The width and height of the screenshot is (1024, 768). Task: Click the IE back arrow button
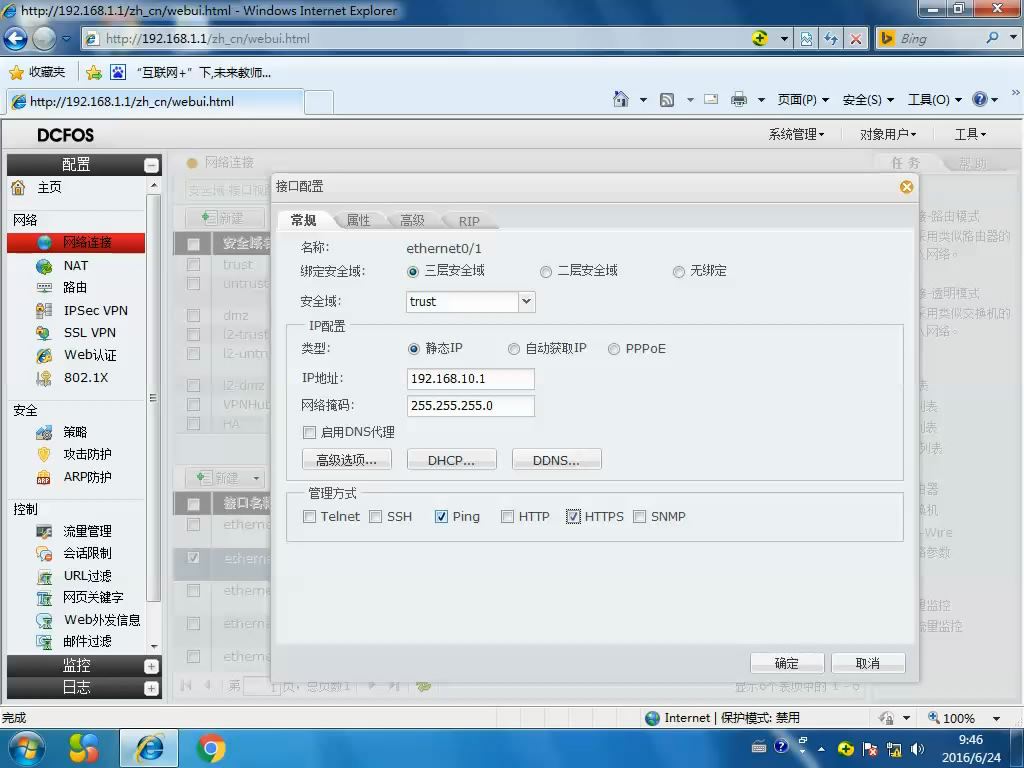(x=16, y=39)
